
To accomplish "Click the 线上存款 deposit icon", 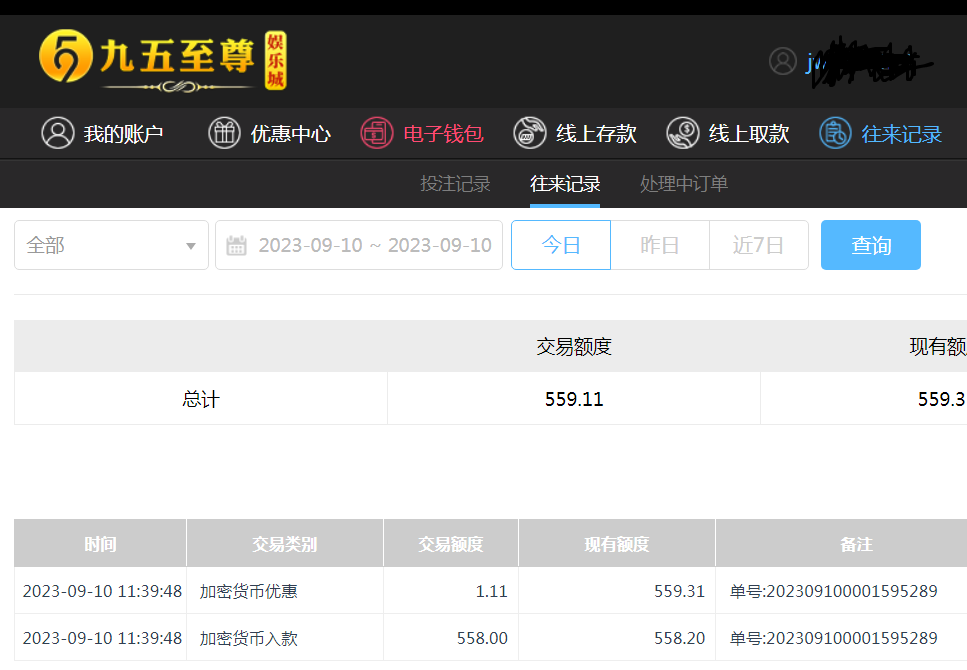I will point(530,133).
